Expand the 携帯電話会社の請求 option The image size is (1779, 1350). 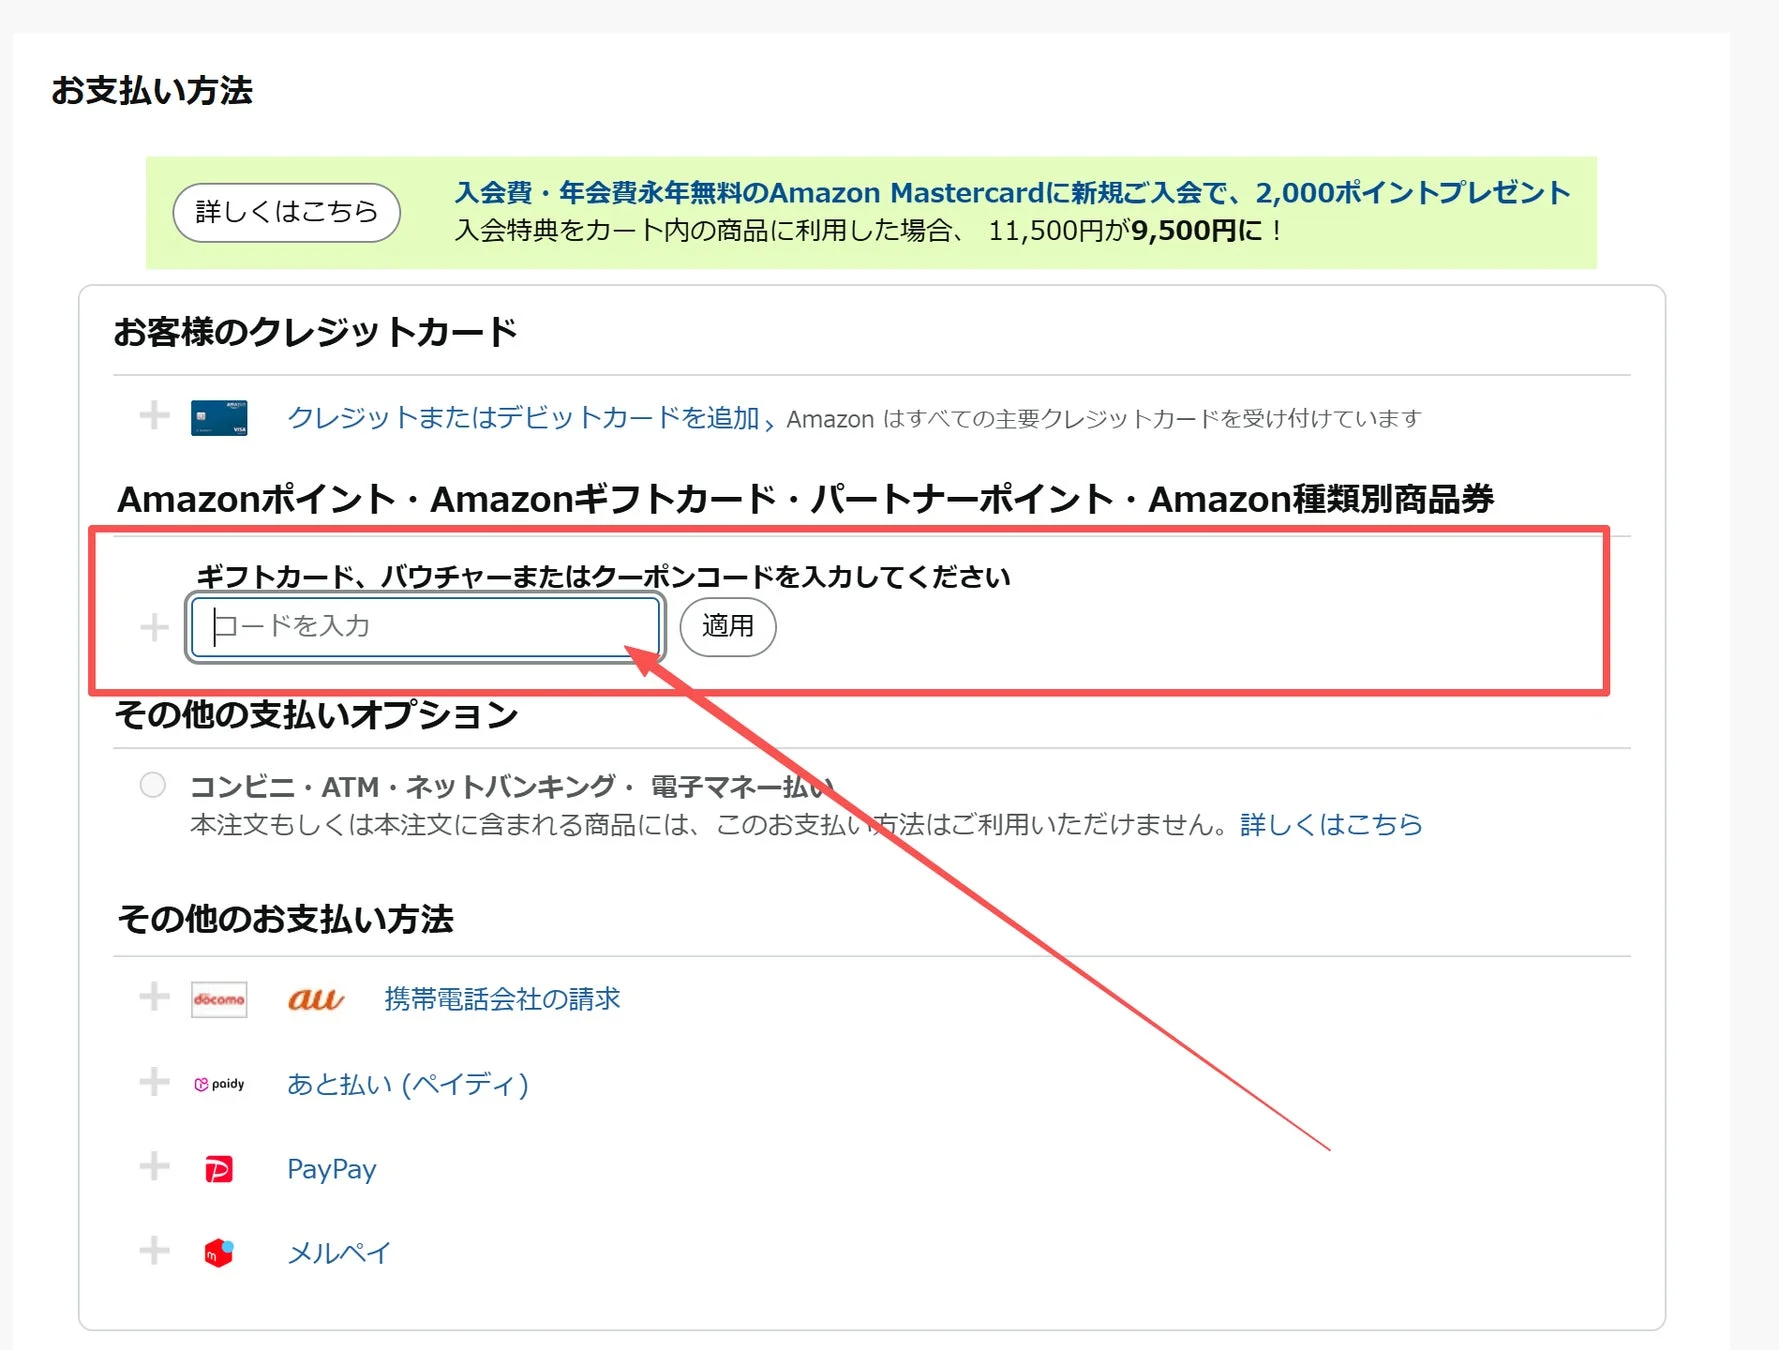coord(154,997)
